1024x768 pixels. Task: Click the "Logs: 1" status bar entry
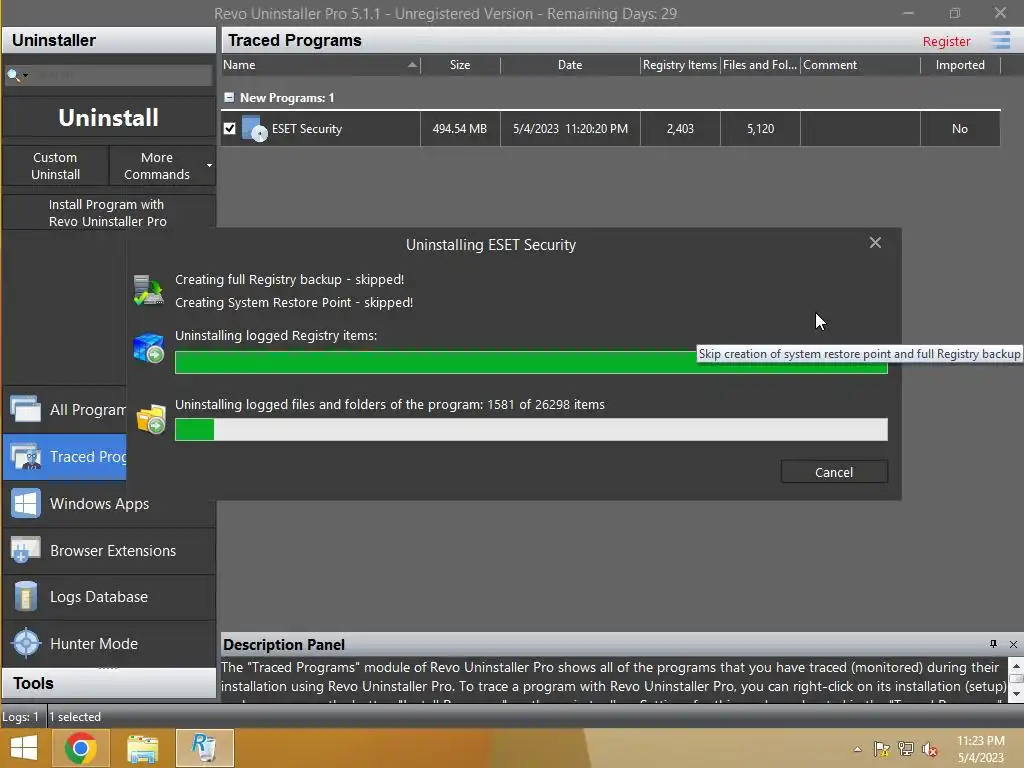pos(20,716)
